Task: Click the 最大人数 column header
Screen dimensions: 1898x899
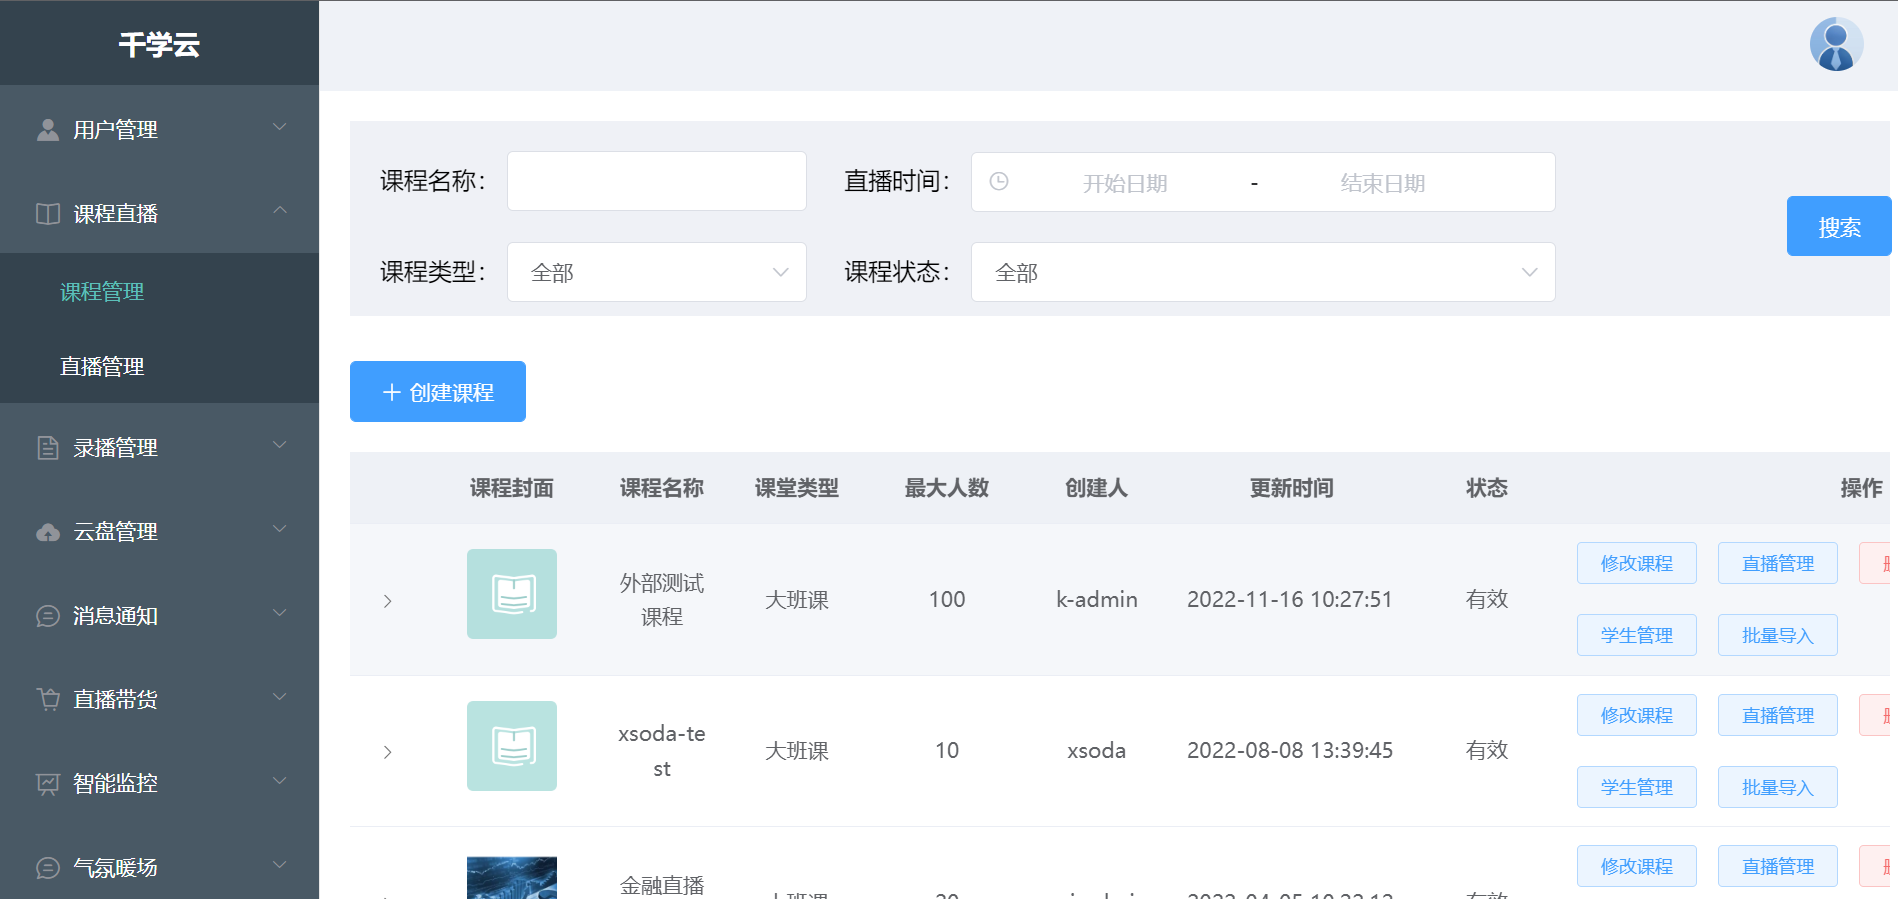Action: [946, 488]
